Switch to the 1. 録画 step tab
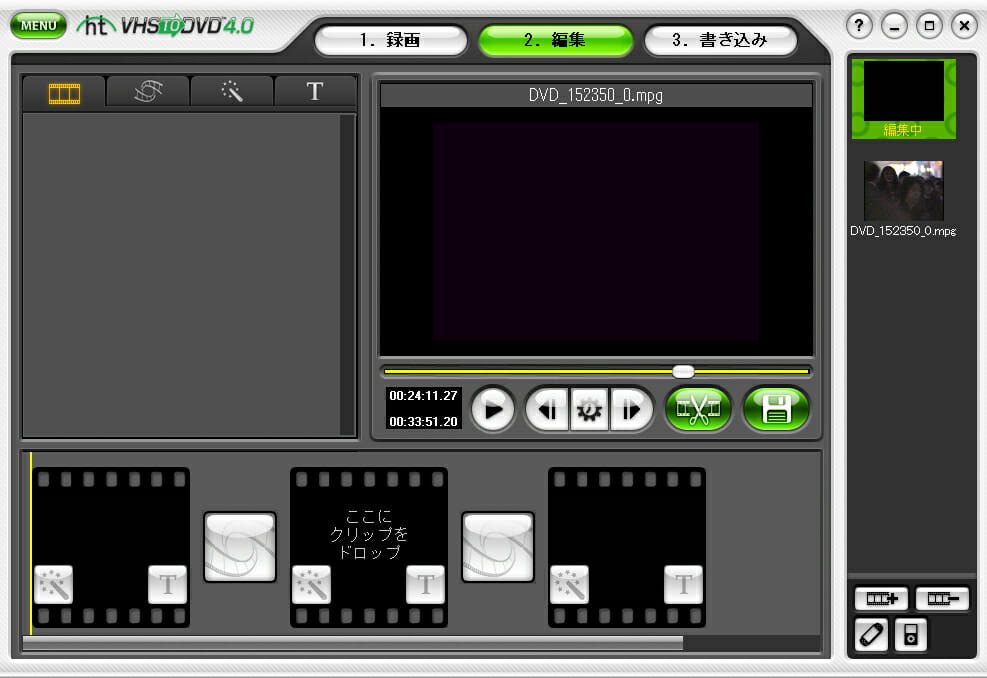The width and height of the screenshot is (987, 678). (390, 40)
